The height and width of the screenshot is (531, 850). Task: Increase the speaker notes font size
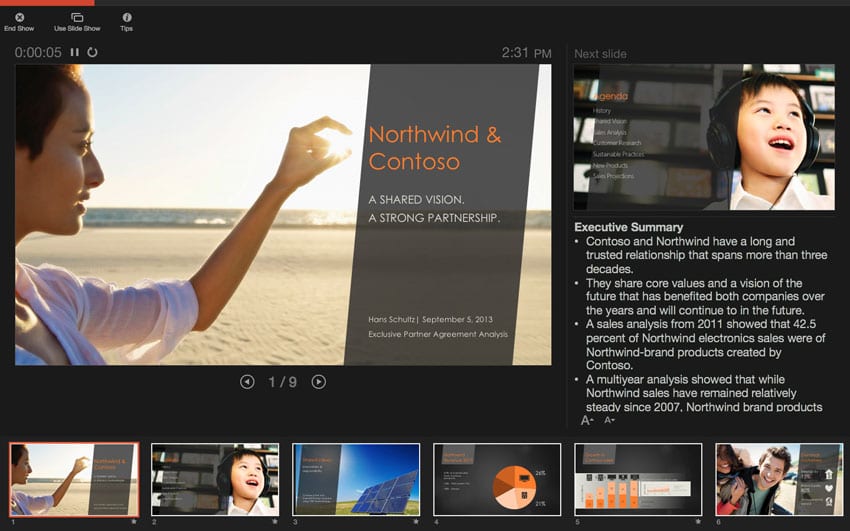click(x=587, y=421)
